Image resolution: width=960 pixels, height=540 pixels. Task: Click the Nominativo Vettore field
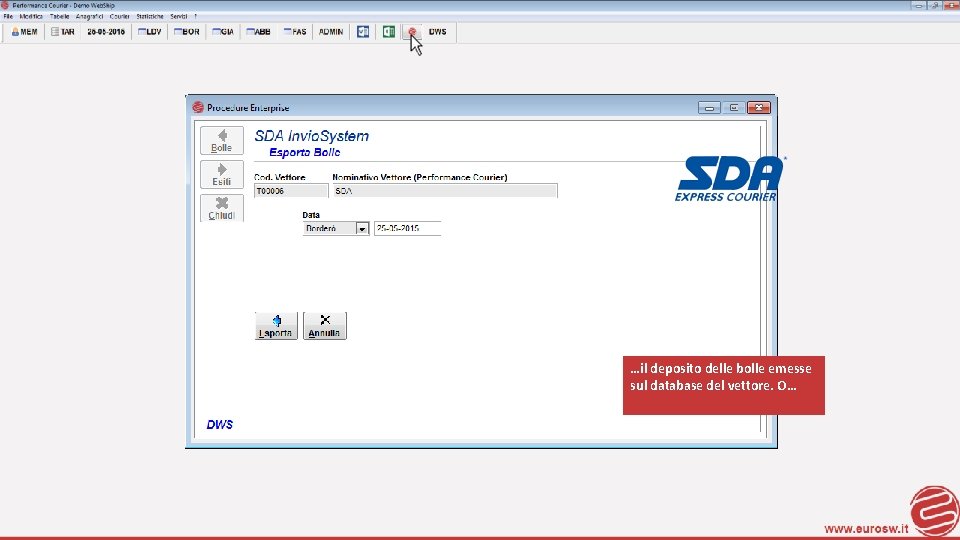[444, 191]
